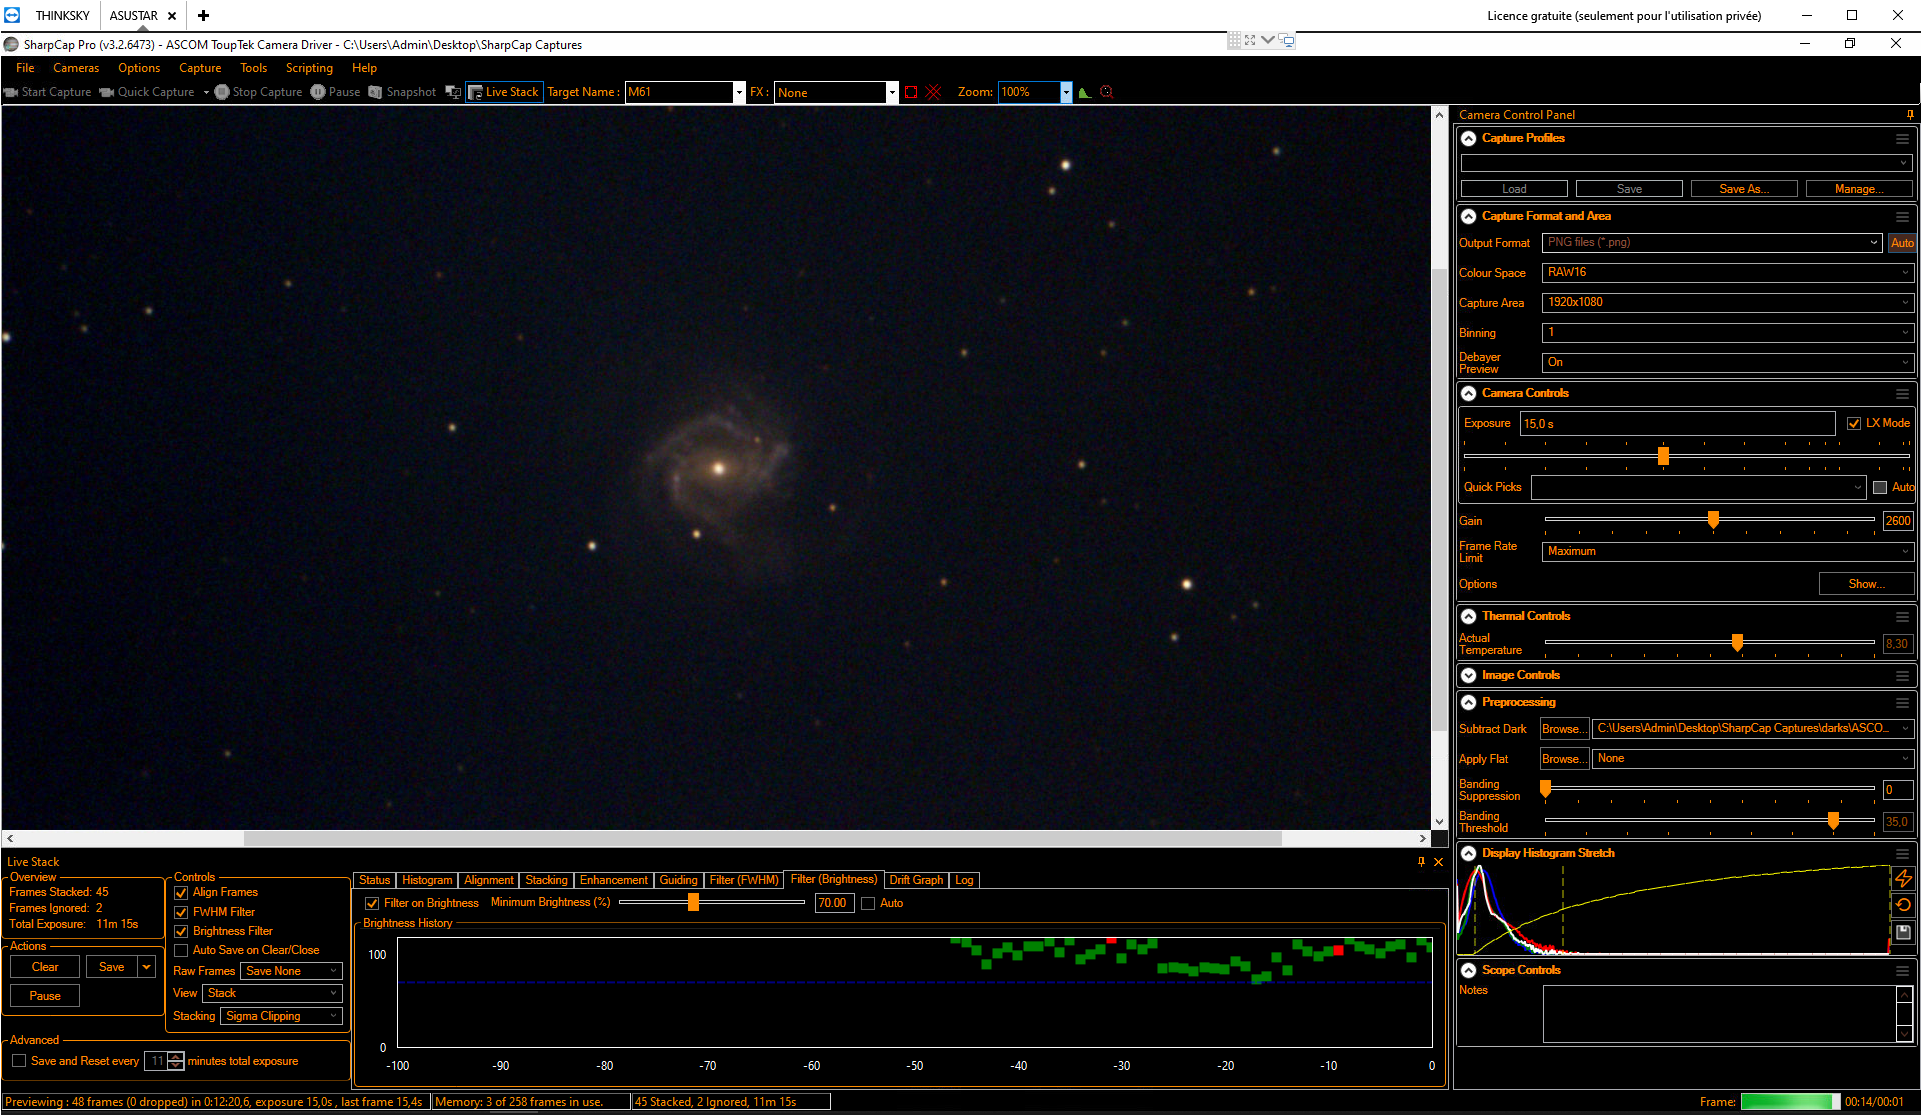
Task: Click the monitor icon left of Live Stack
Action: tap(453, 92)
